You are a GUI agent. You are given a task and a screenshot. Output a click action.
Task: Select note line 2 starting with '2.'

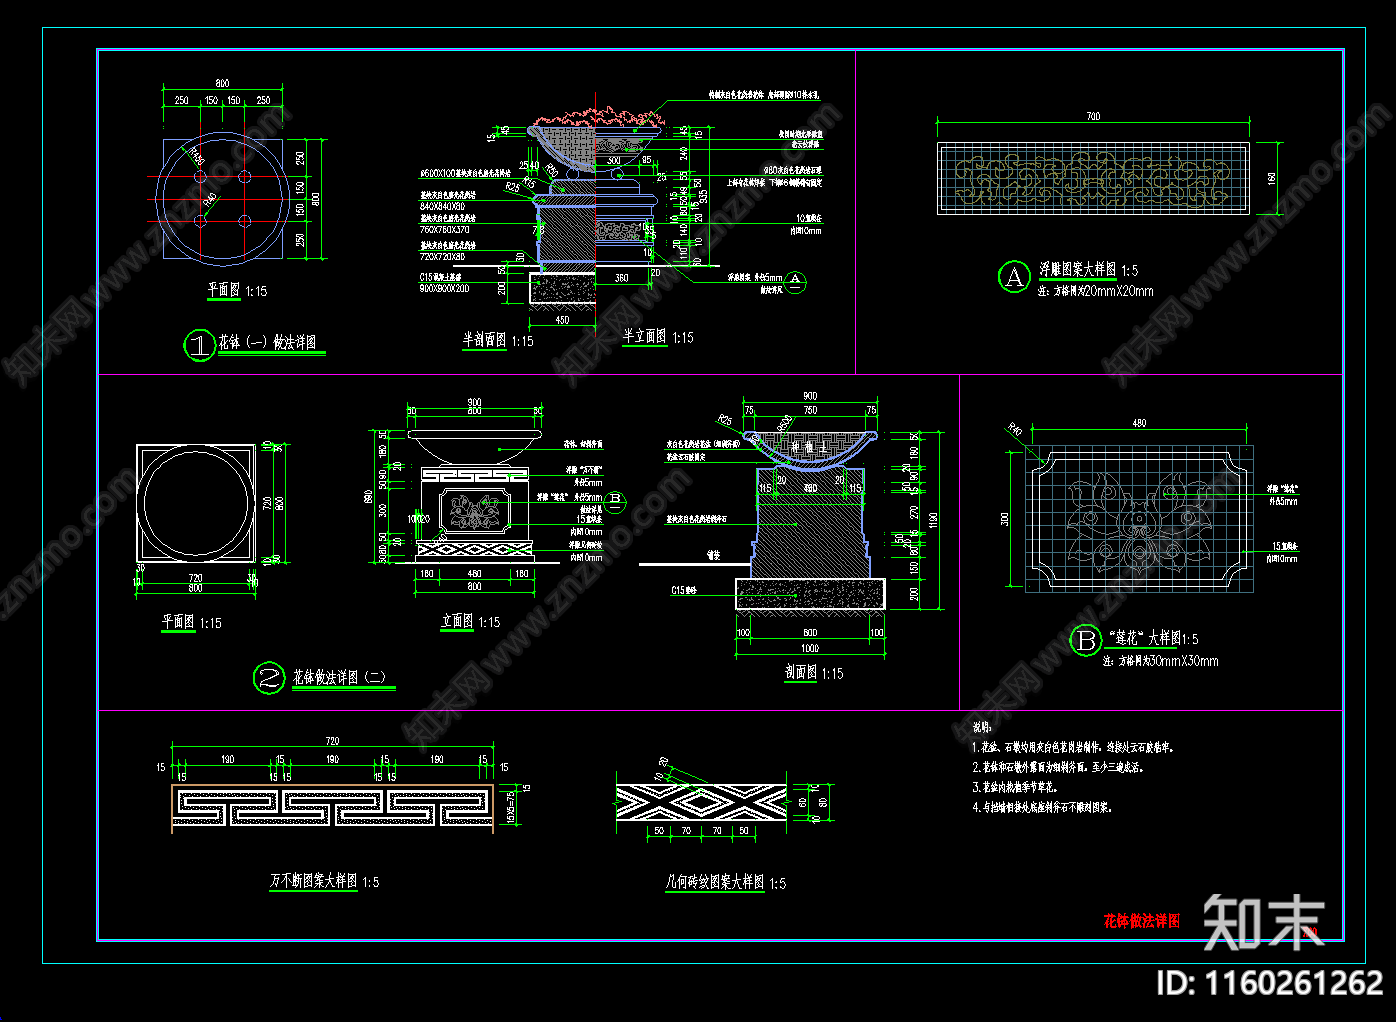point(1058,767)
